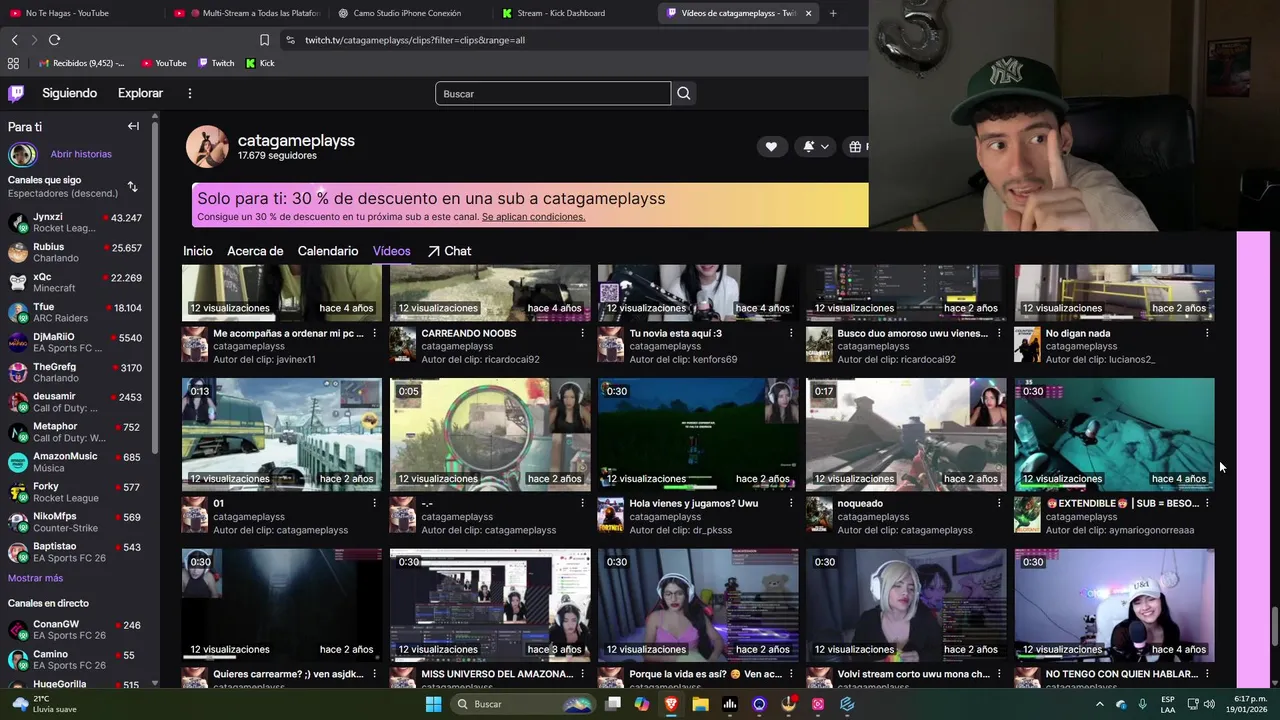
Task: Click the search magnifier button
Action: (x=683, y=93)
